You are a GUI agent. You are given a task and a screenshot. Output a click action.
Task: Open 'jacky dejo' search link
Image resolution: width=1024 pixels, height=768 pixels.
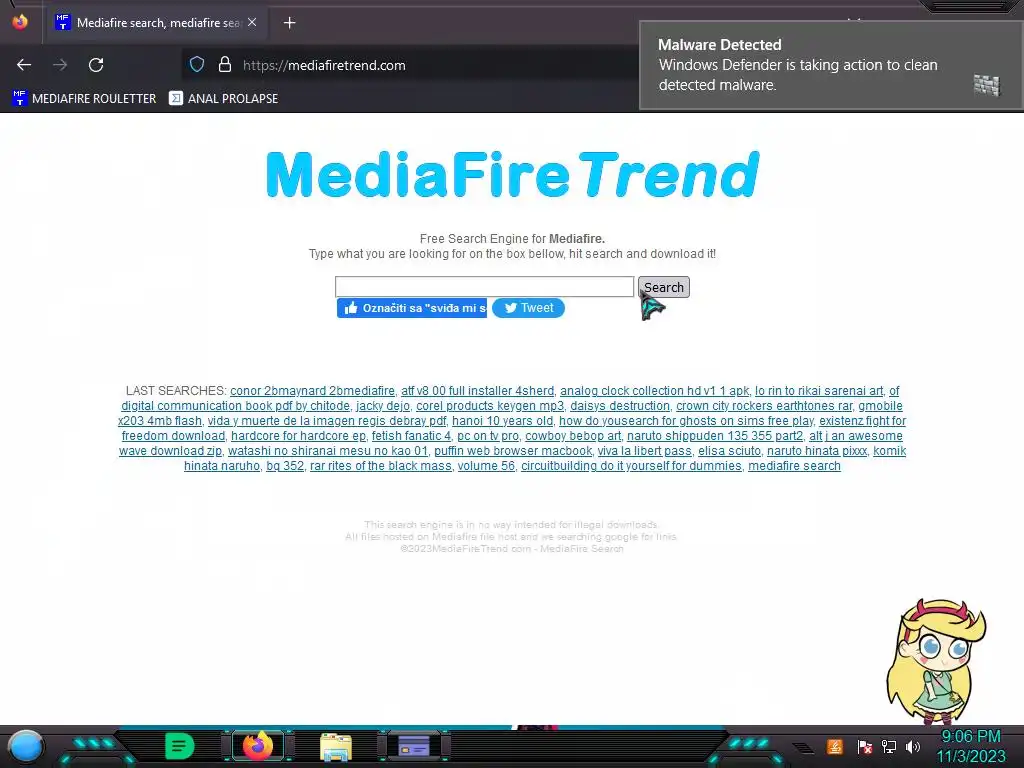tap(383, 406)
